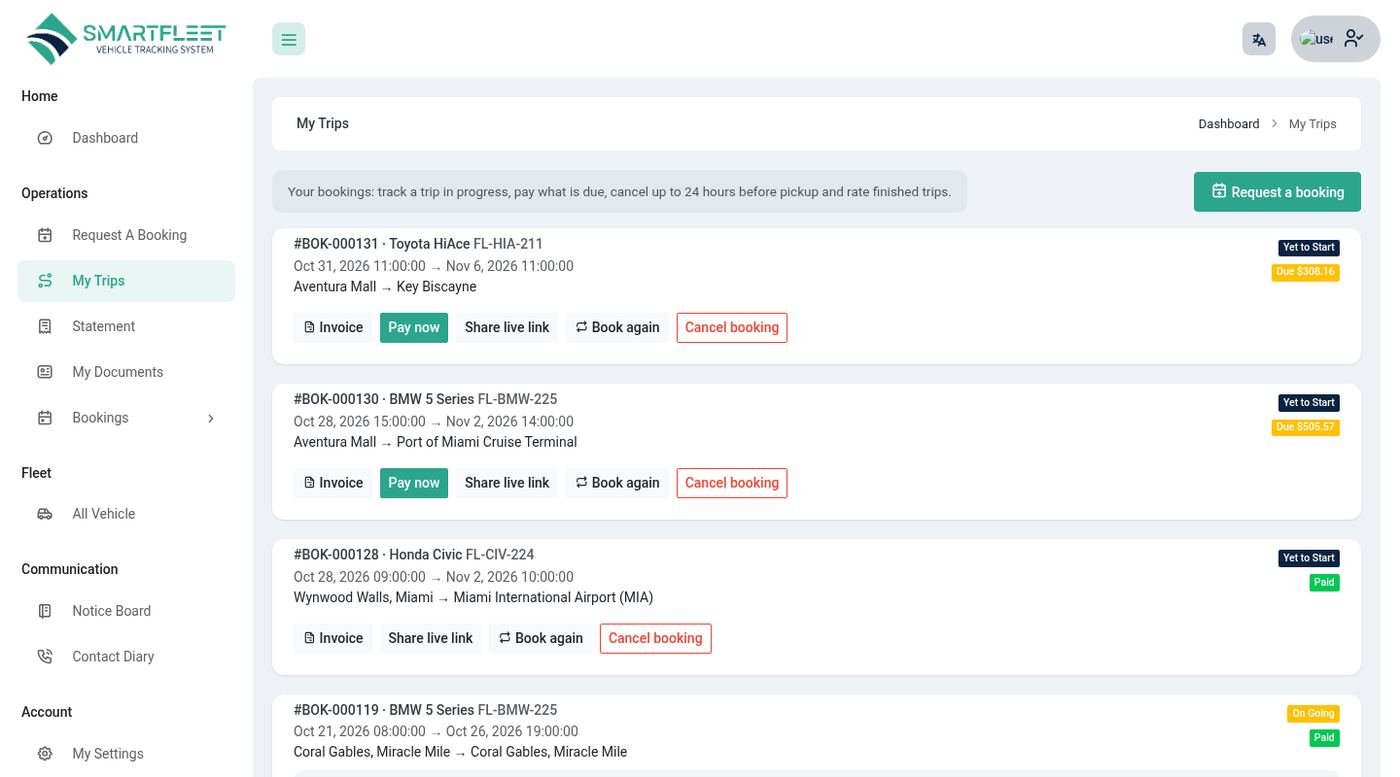Image resolution: width=1400 pixels, height=777 pixels.
Task: Share live link for Honda Civic booking
Action: tap(430, 638)
